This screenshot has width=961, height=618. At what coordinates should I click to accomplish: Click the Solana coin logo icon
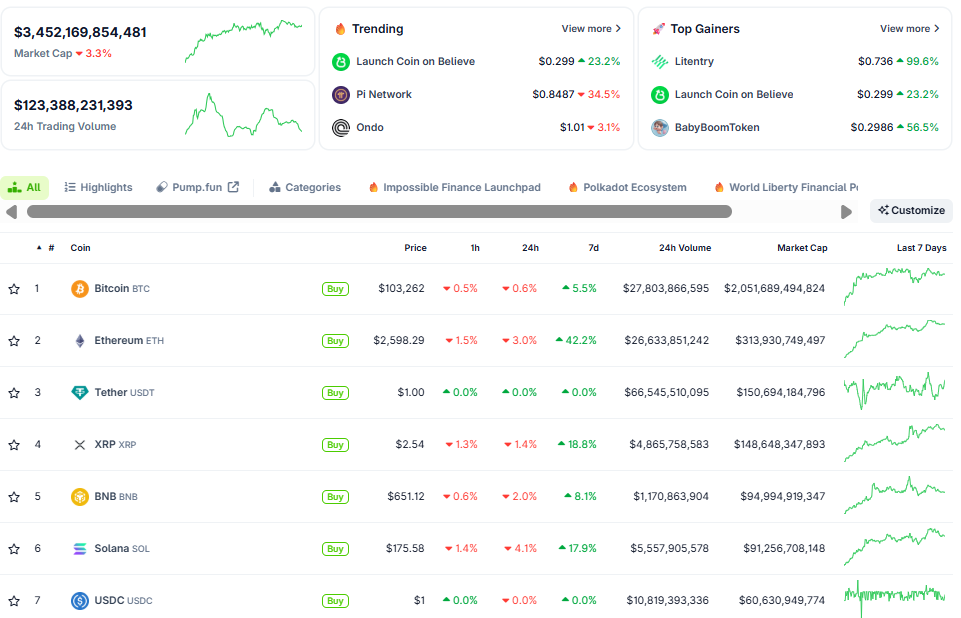(80, 549)
